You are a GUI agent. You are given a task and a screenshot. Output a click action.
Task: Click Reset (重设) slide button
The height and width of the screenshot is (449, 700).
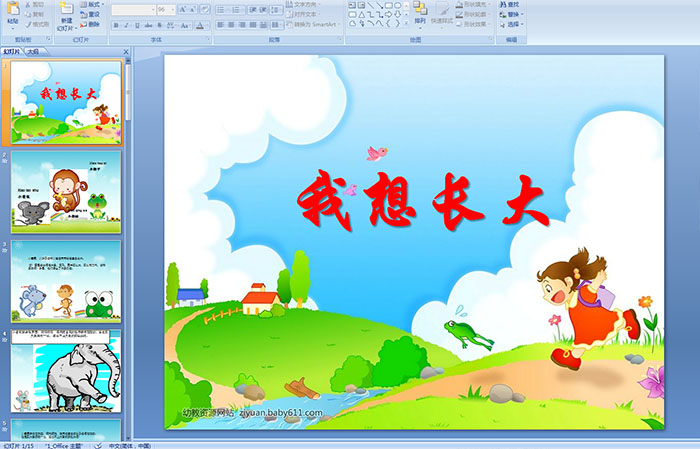(x=90, y=15)
